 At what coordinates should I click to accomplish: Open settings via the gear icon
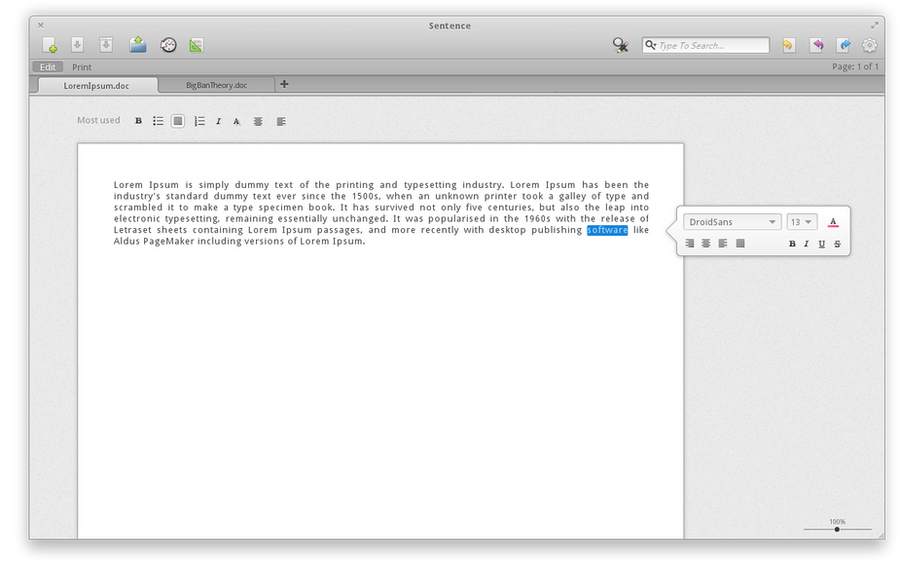pyautogui.click(x=870, y=45)
